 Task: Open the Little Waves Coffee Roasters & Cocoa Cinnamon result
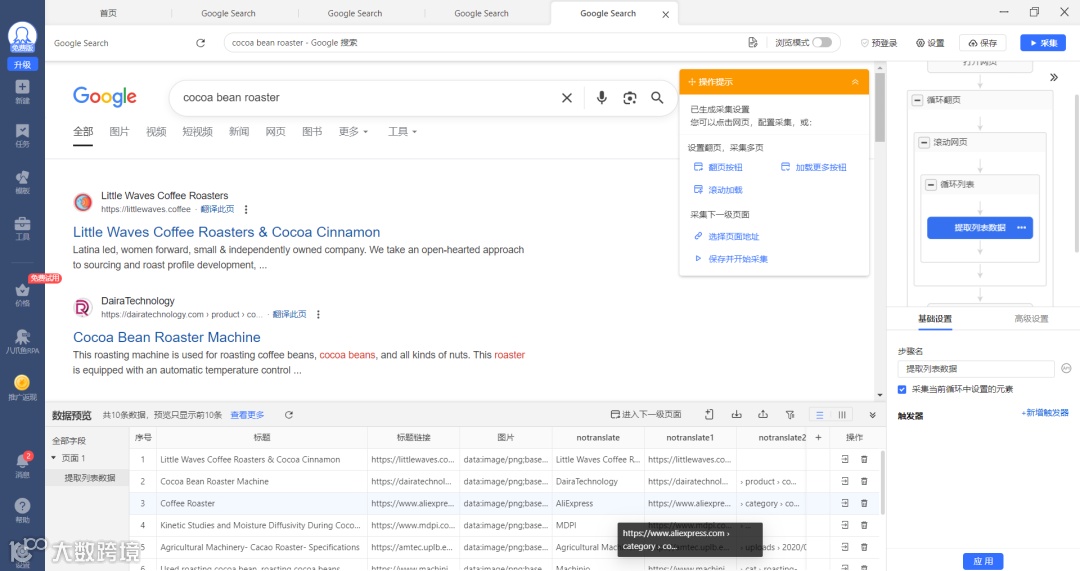coord(227,232)
